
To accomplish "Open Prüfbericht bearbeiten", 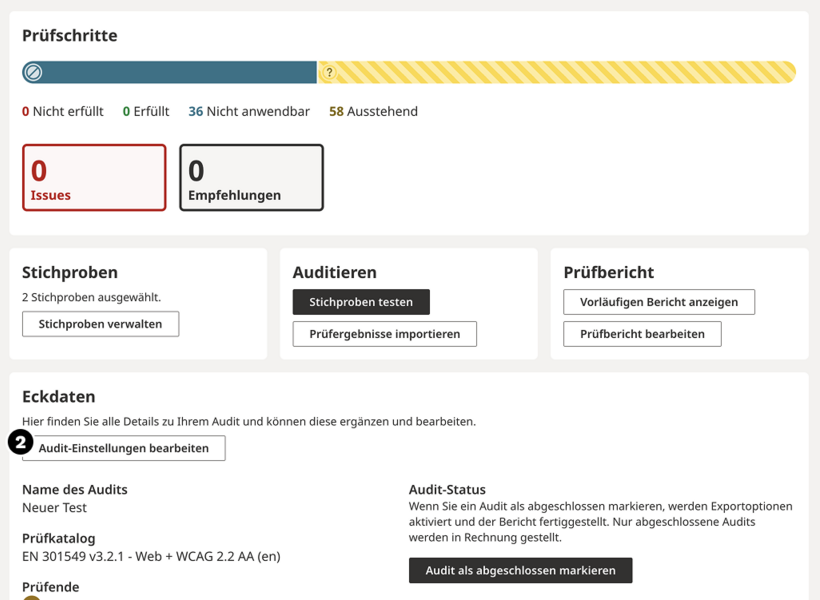I will tap(643, 334).
